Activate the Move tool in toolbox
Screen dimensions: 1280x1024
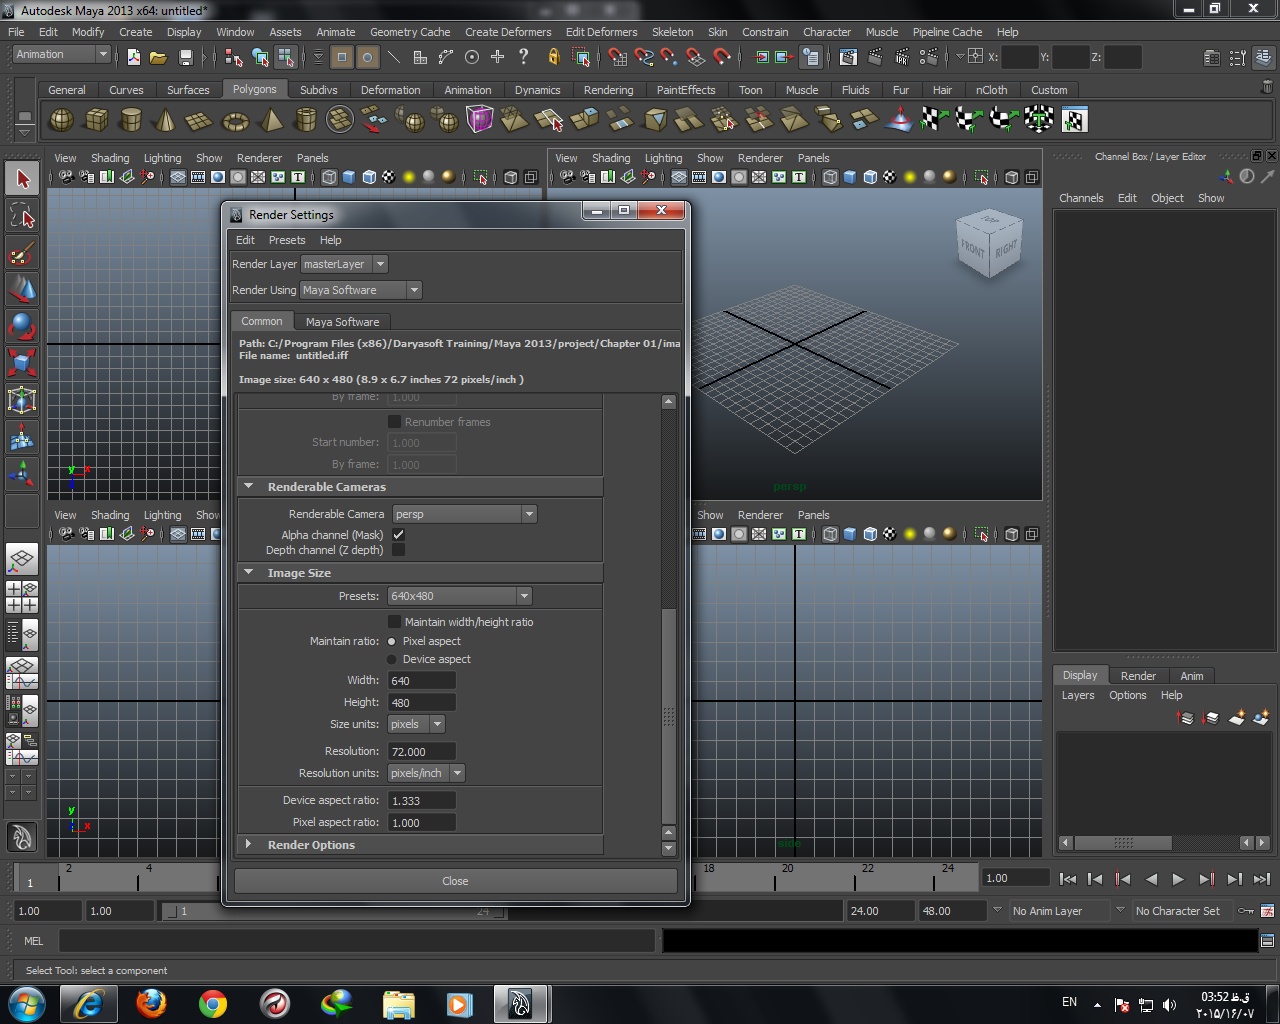pyautogui.click(x=22, y=289)
